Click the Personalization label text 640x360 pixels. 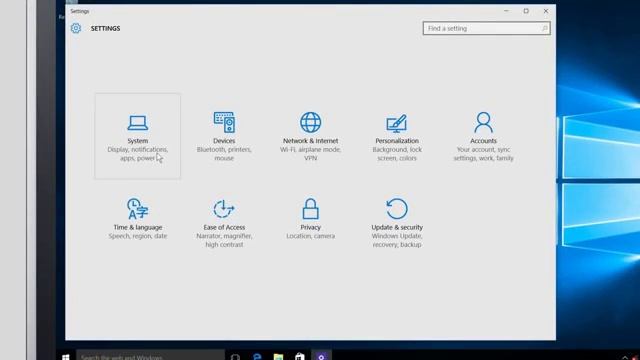point(397,141)
